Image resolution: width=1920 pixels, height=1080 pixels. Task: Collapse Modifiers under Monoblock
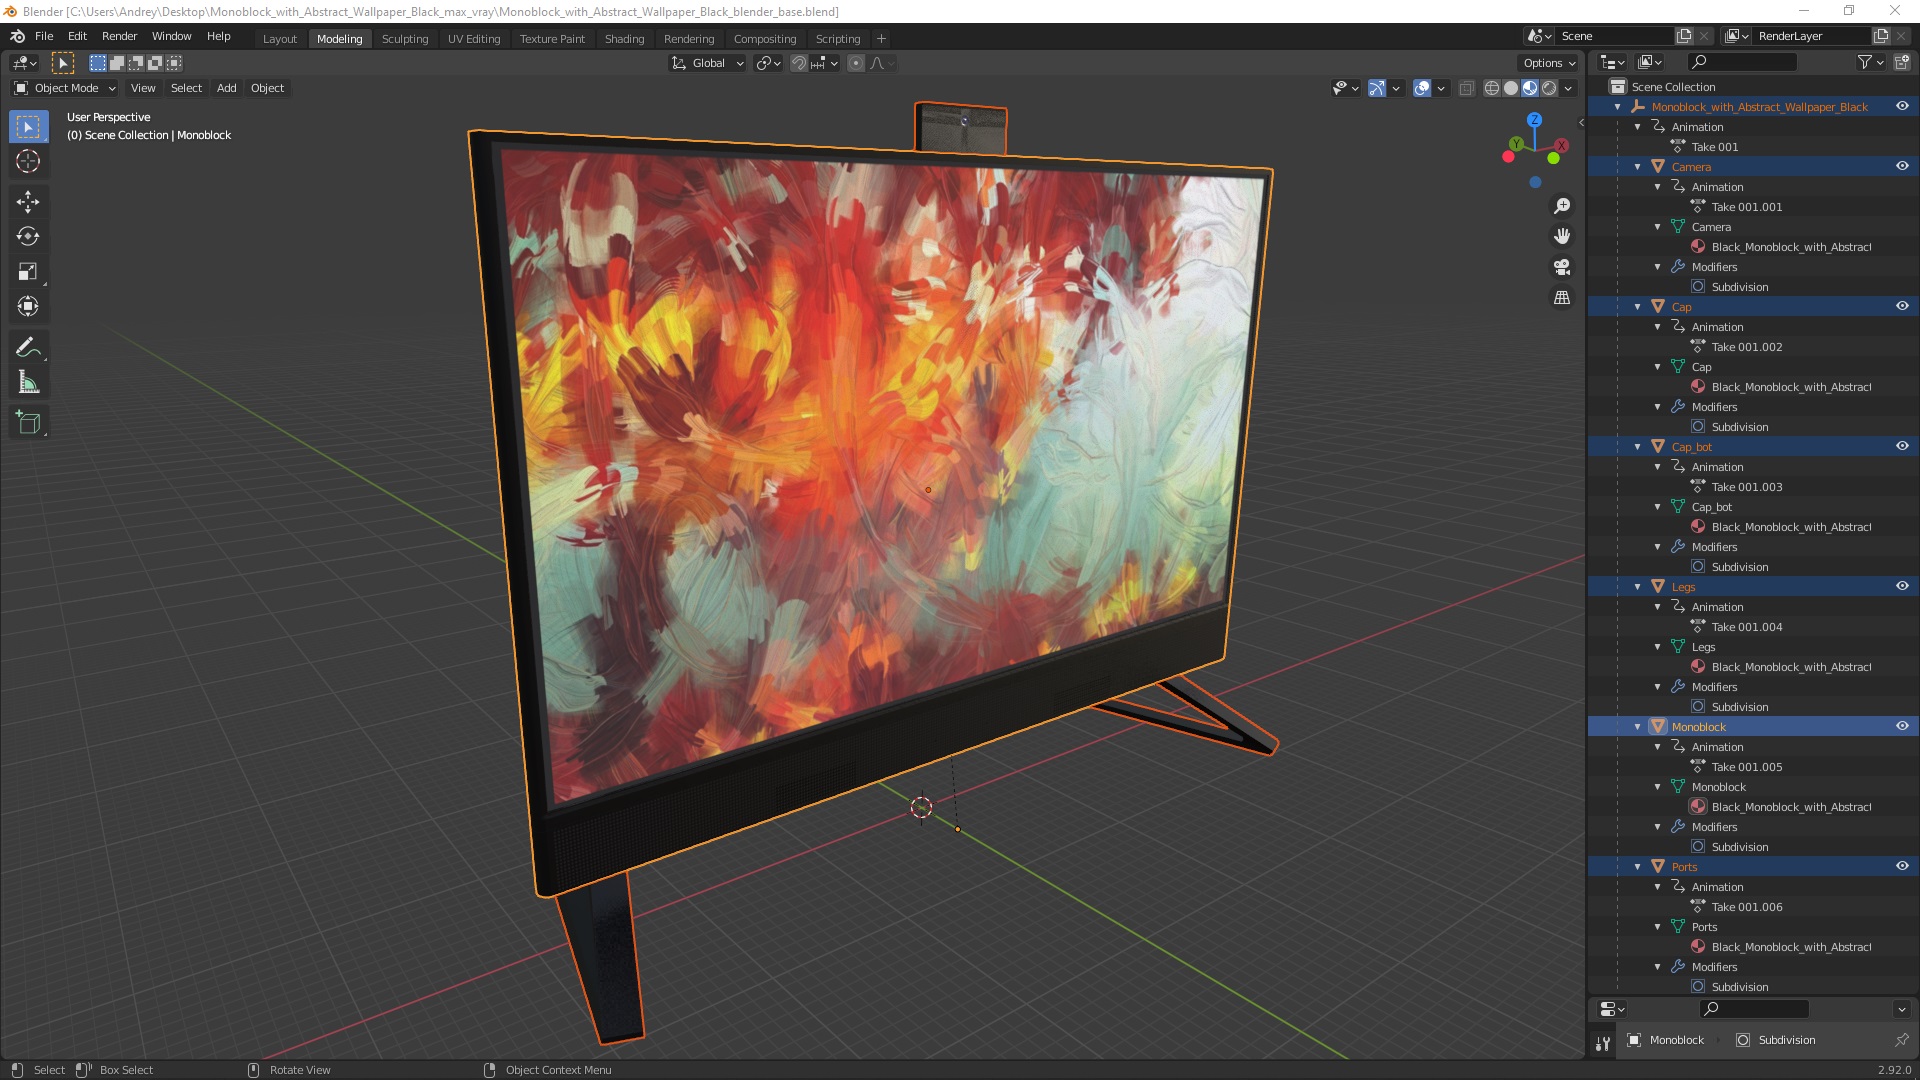click(1658, 827)
